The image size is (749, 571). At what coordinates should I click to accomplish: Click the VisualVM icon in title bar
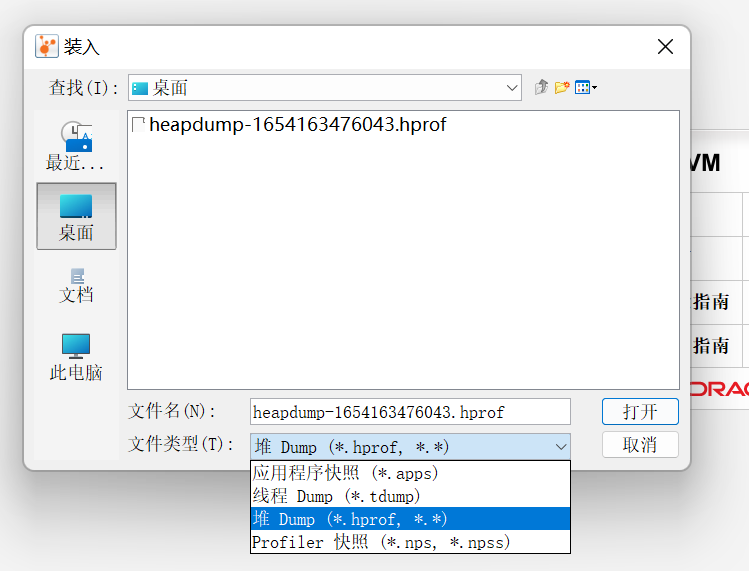tap(47, 46)
